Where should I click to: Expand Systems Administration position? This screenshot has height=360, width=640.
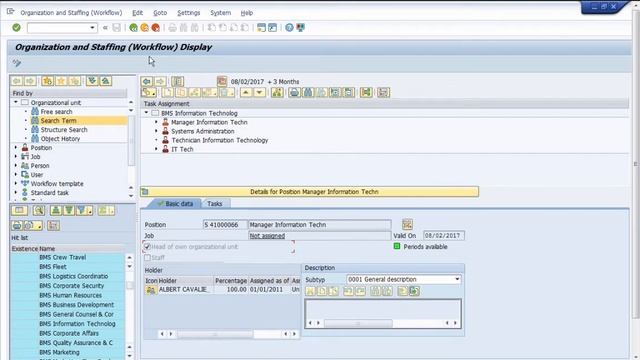coord(156,131)
